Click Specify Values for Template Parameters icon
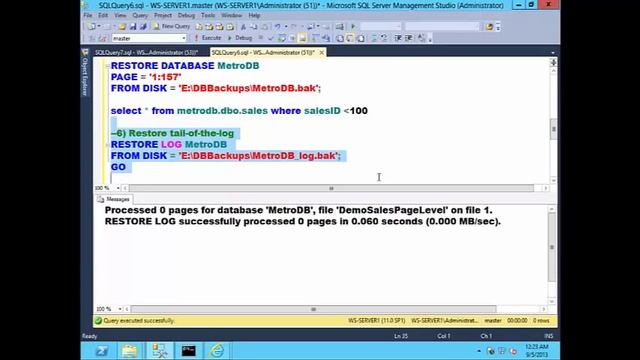 421,38
